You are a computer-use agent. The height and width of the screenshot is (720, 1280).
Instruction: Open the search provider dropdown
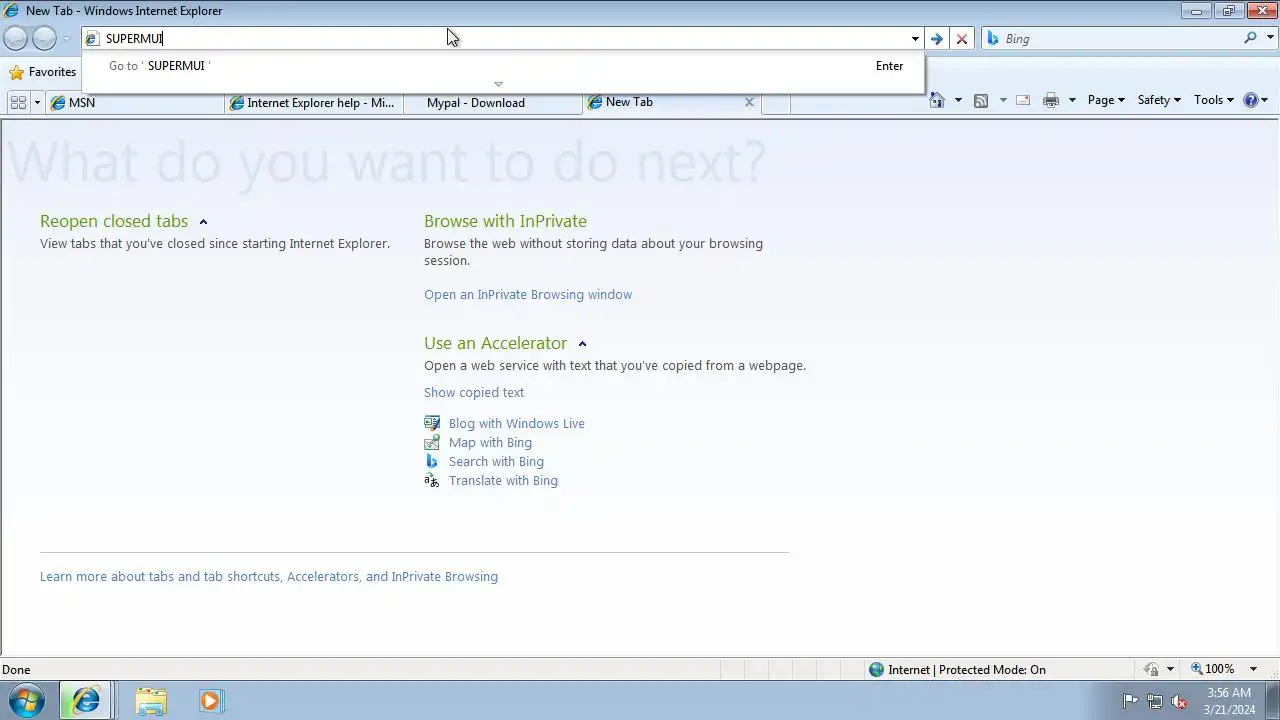pos(1268,39)
